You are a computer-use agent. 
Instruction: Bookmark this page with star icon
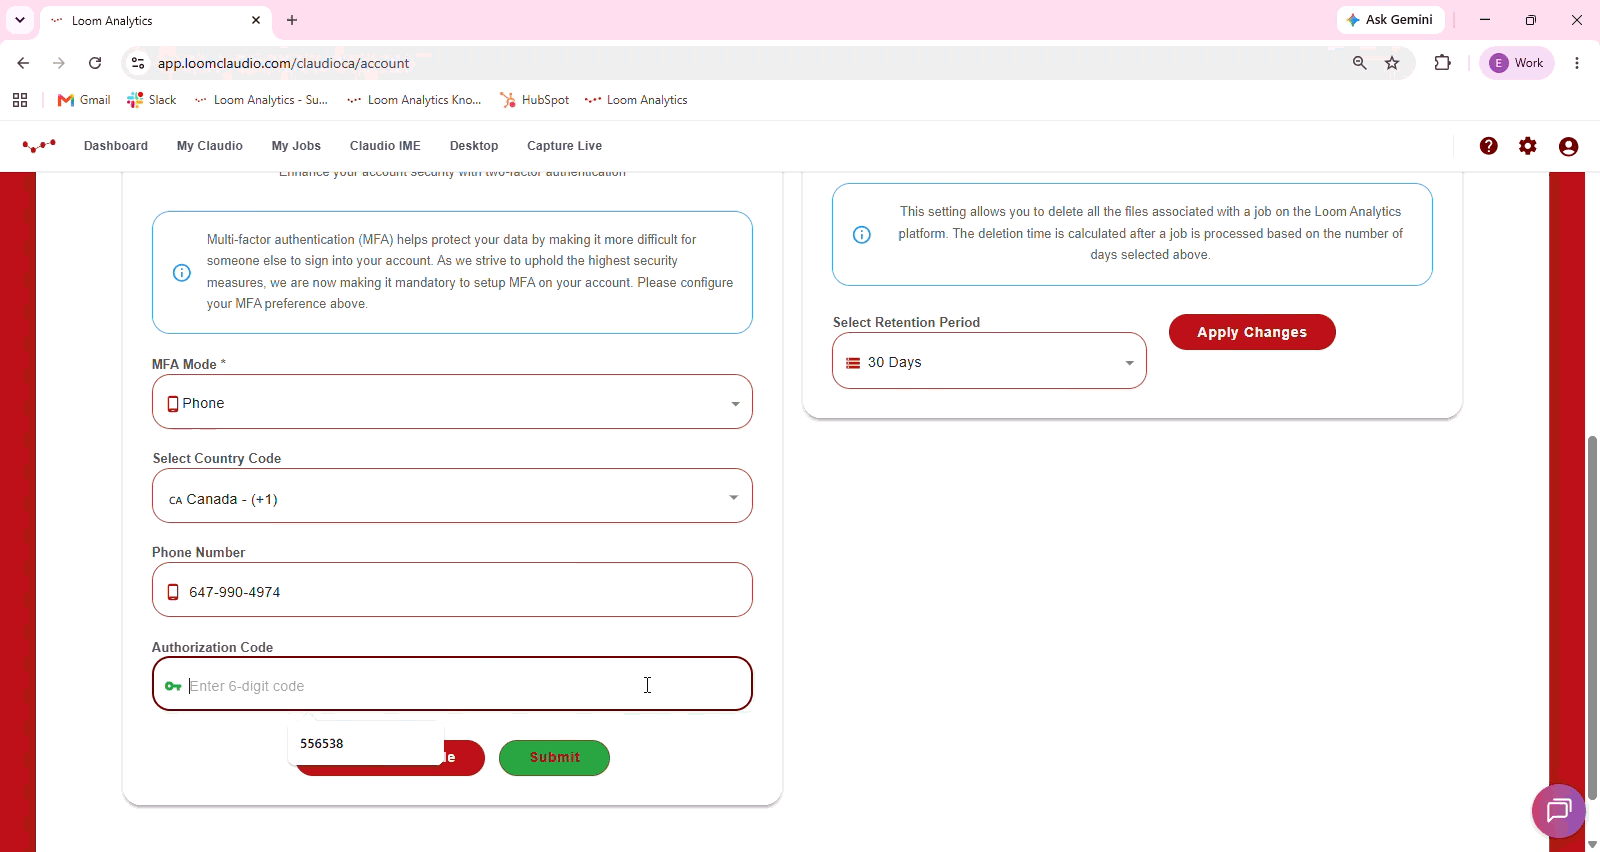click(x=1392, y=63)
